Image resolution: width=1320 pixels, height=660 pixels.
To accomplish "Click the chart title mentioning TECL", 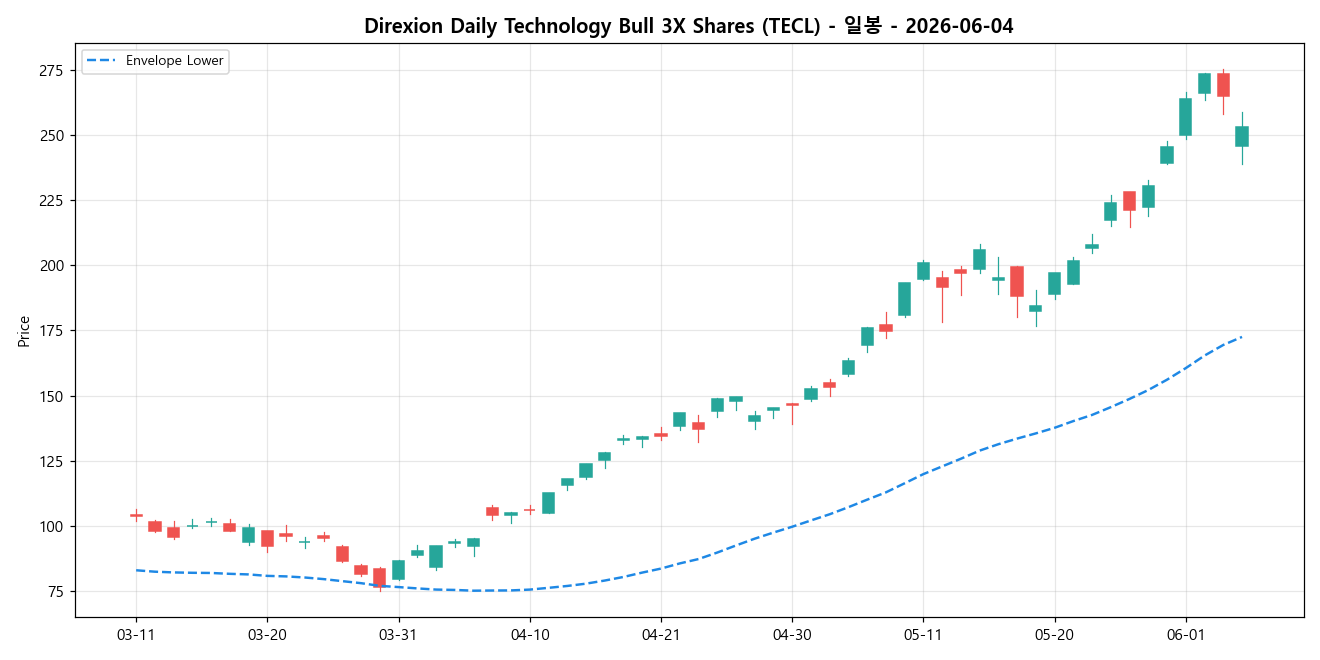I will click(688, 26).
